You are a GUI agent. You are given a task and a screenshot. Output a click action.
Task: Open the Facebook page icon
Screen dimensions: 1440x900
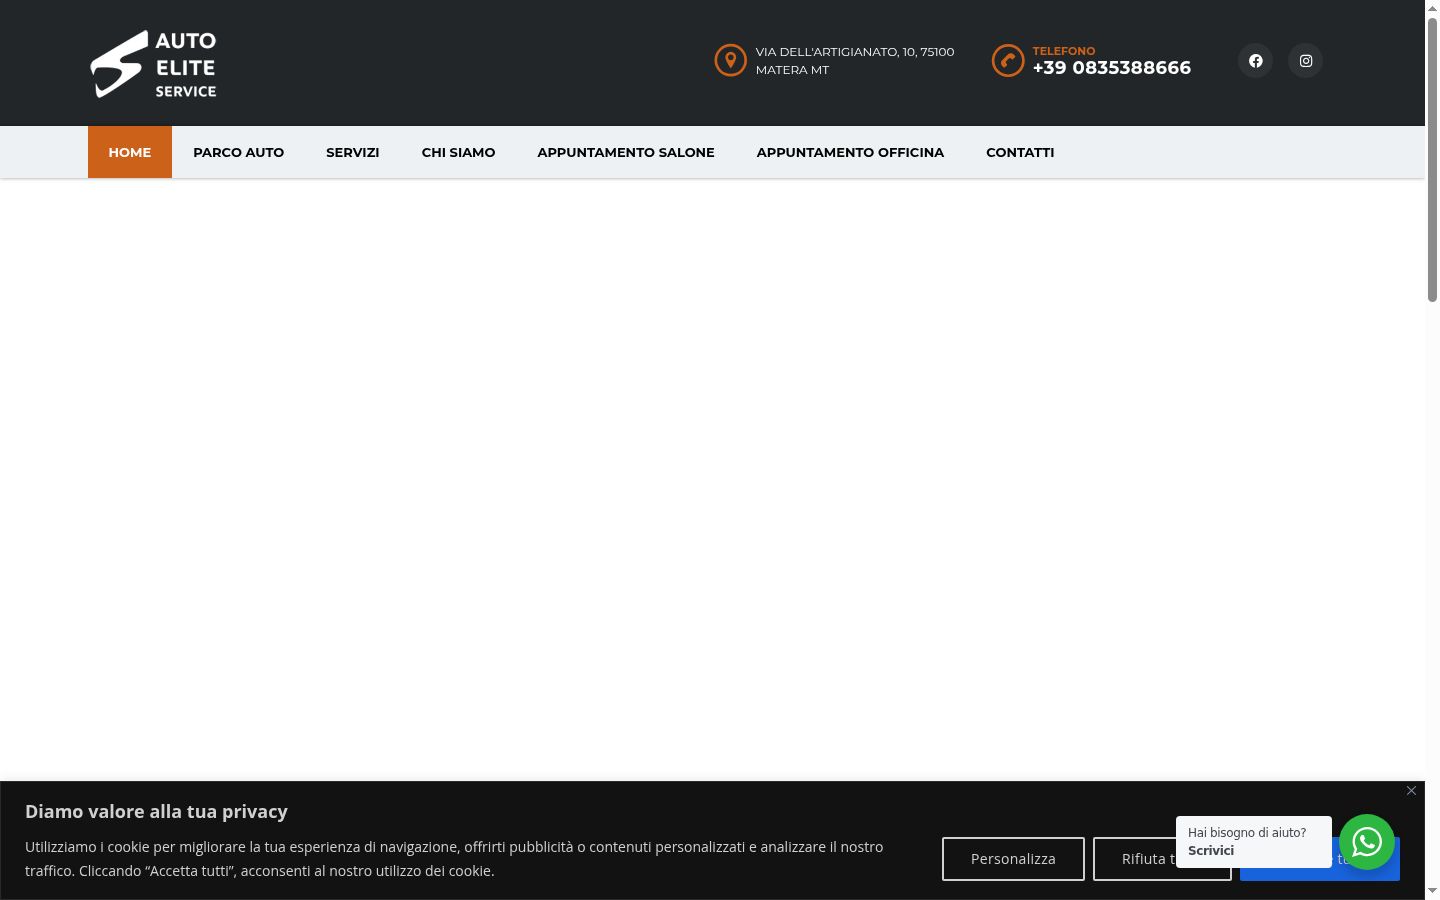[x=1255, y=60]
